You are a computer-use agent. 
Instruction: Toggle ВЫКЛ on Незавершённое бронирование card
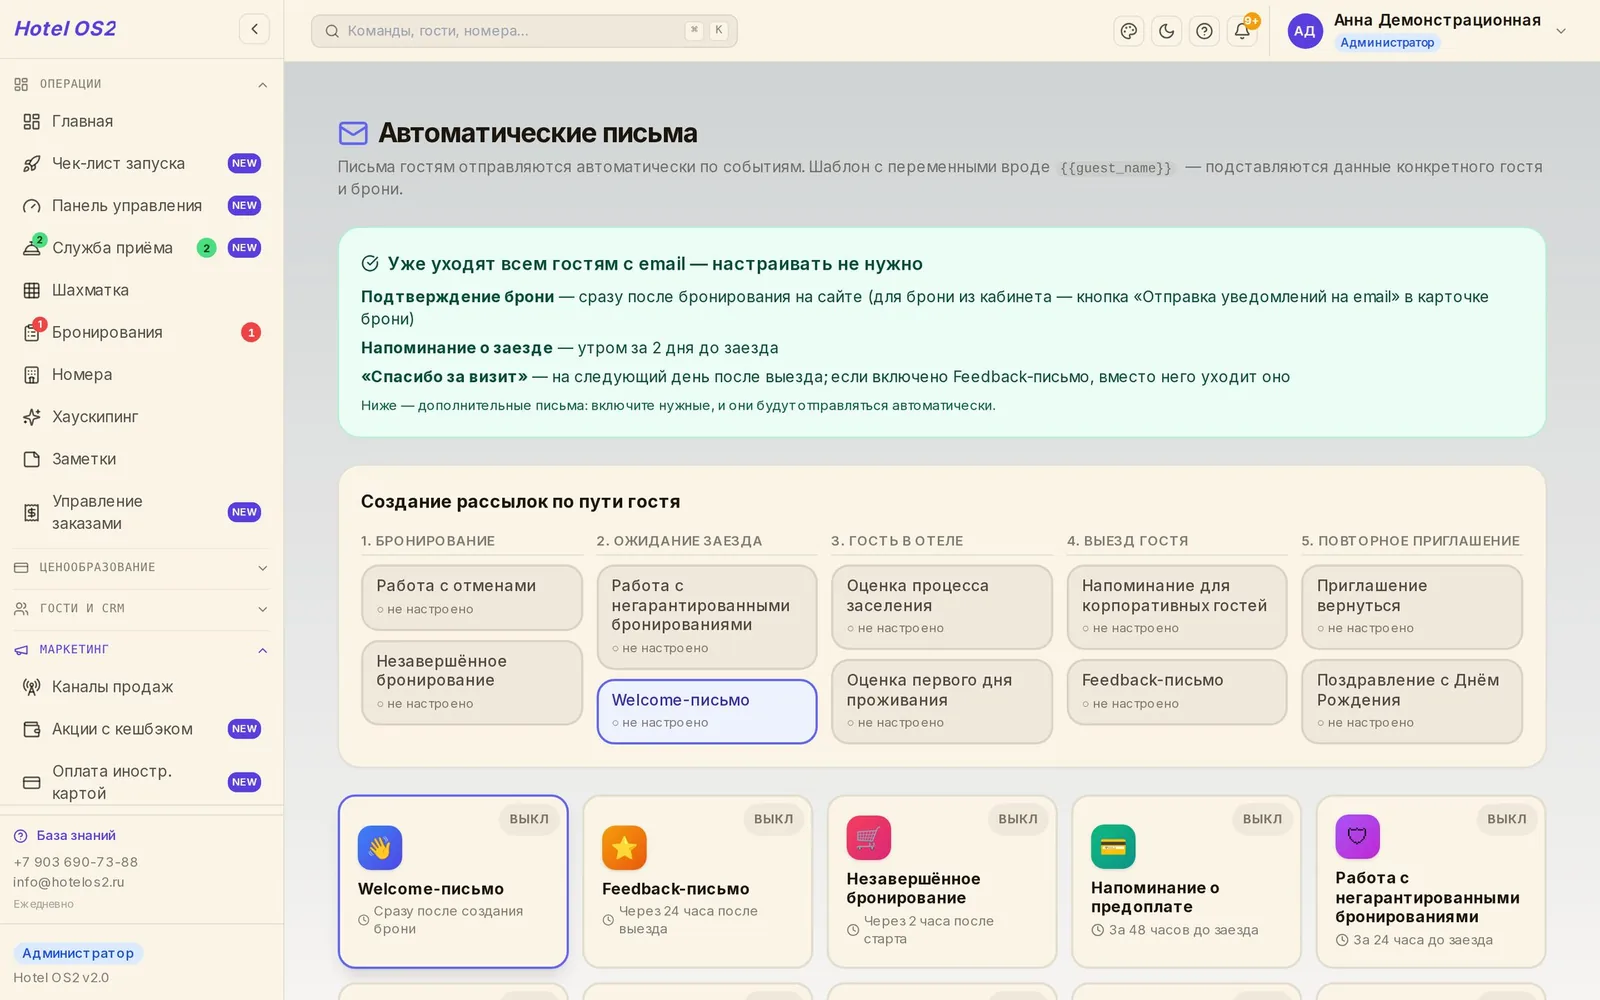(1017, 819)
